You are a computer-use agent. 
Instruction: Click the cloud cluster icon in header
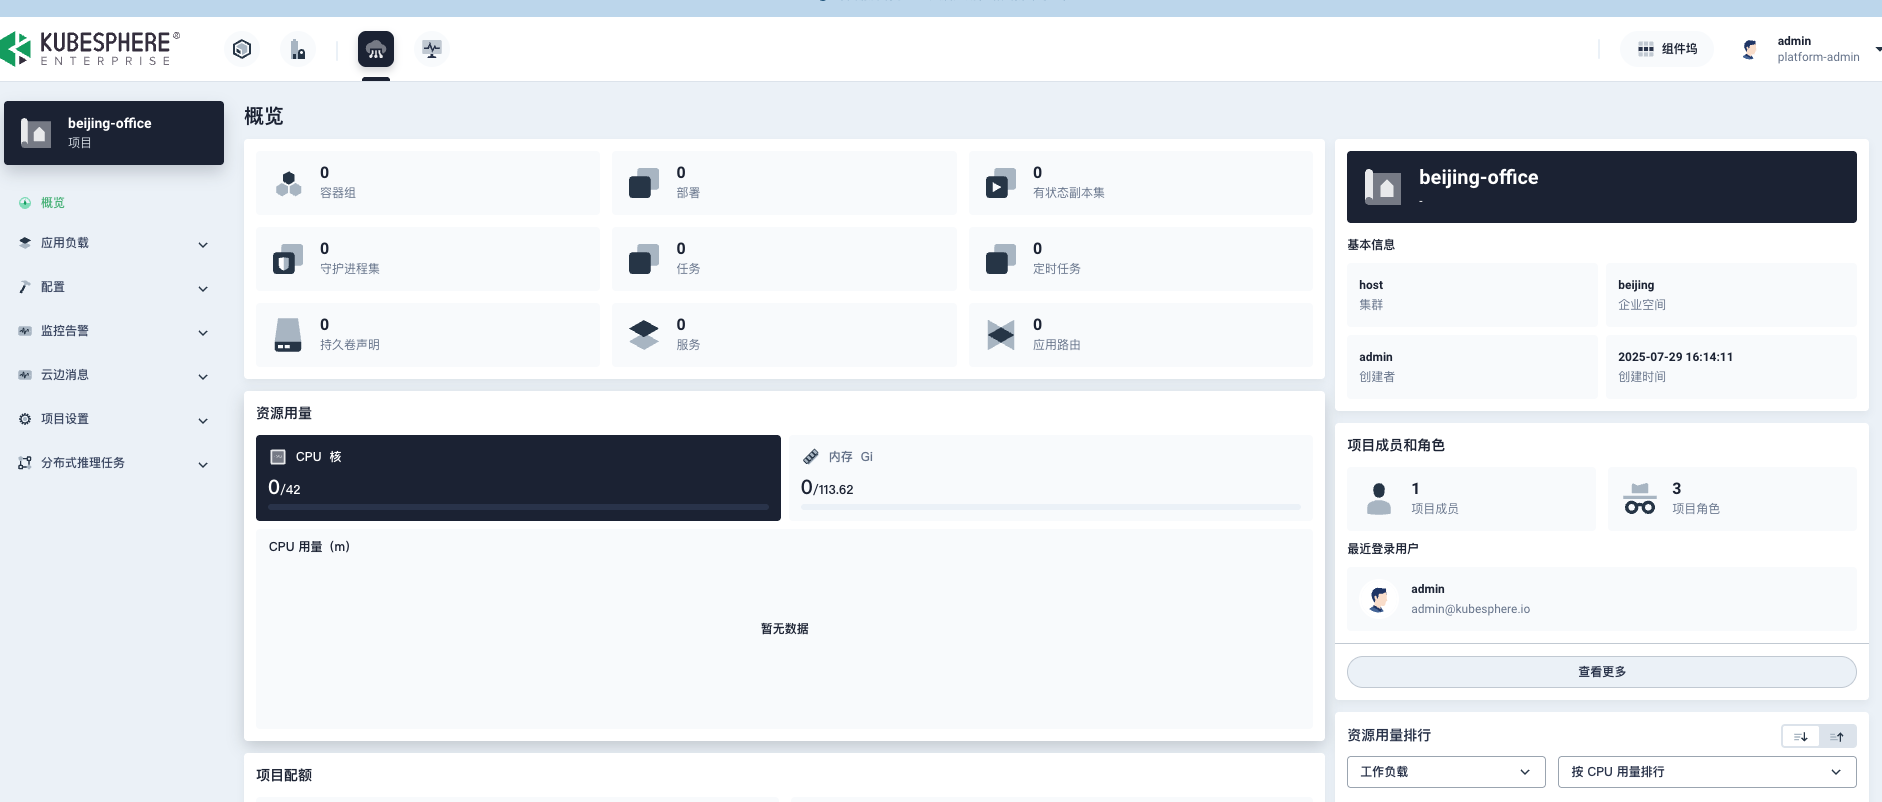(x=376, y=49)
